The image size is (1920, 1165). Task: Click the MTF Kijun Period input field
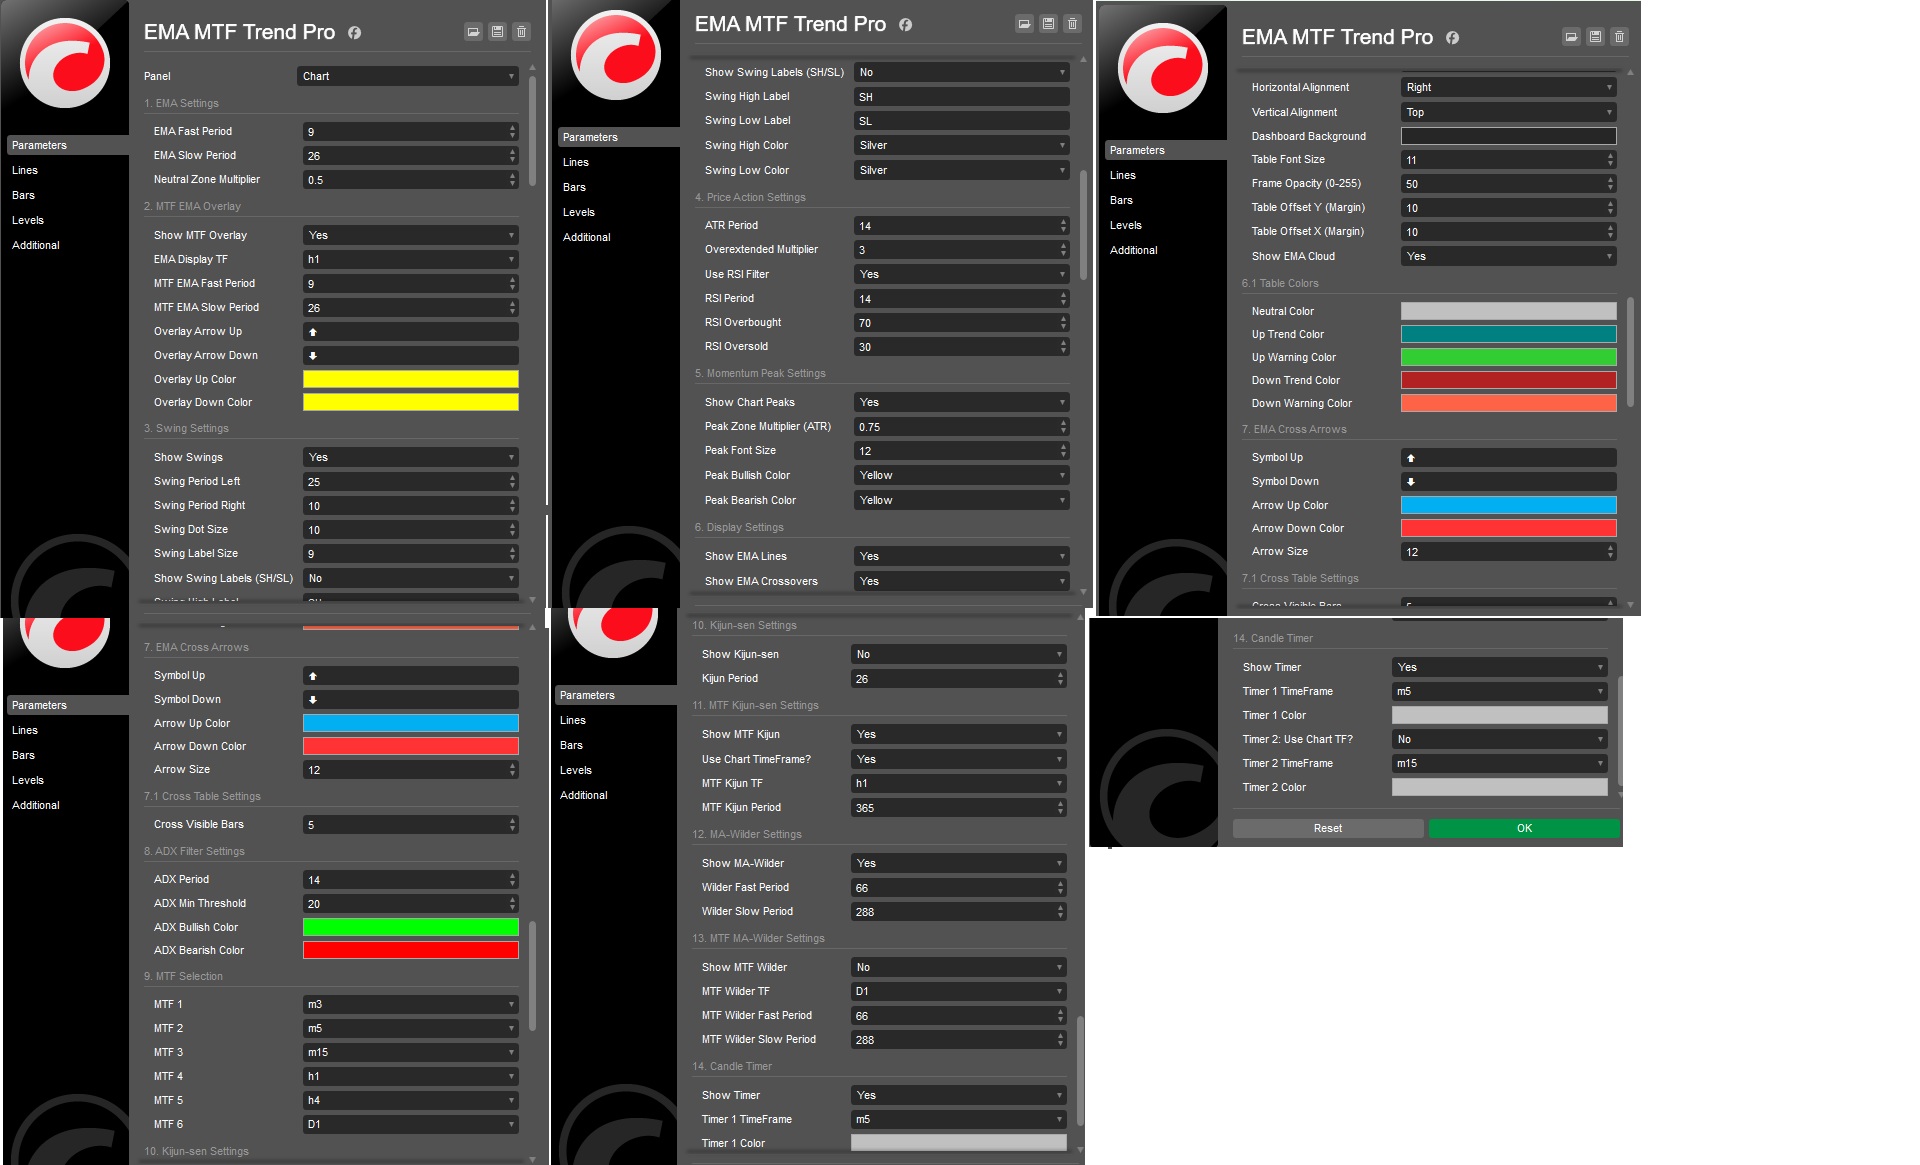[950, 807]
